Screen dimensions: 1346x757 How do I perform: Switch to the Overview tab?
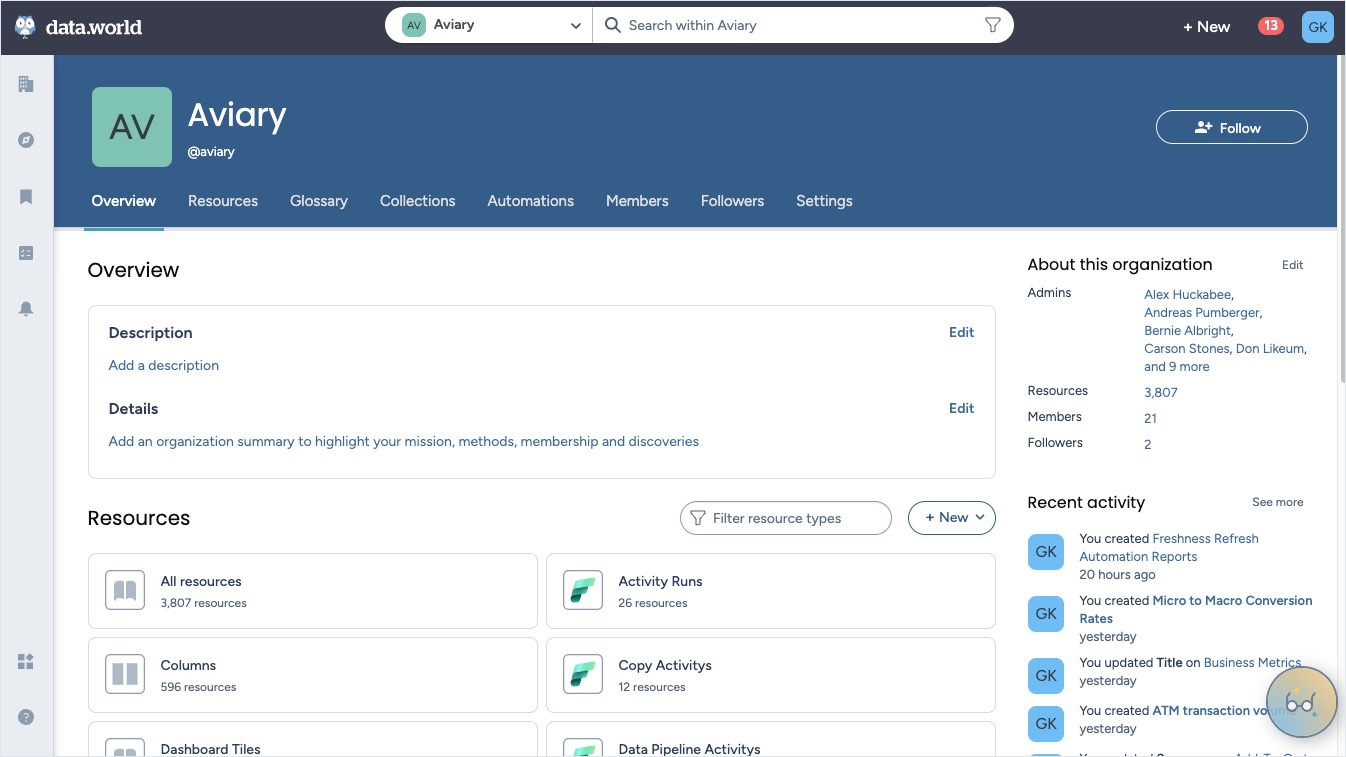(124, 201)
